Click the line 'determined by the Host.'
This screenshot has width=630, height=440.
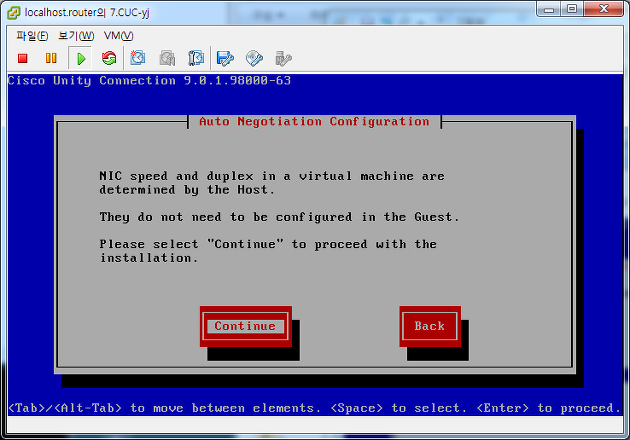tap(187, 190)
